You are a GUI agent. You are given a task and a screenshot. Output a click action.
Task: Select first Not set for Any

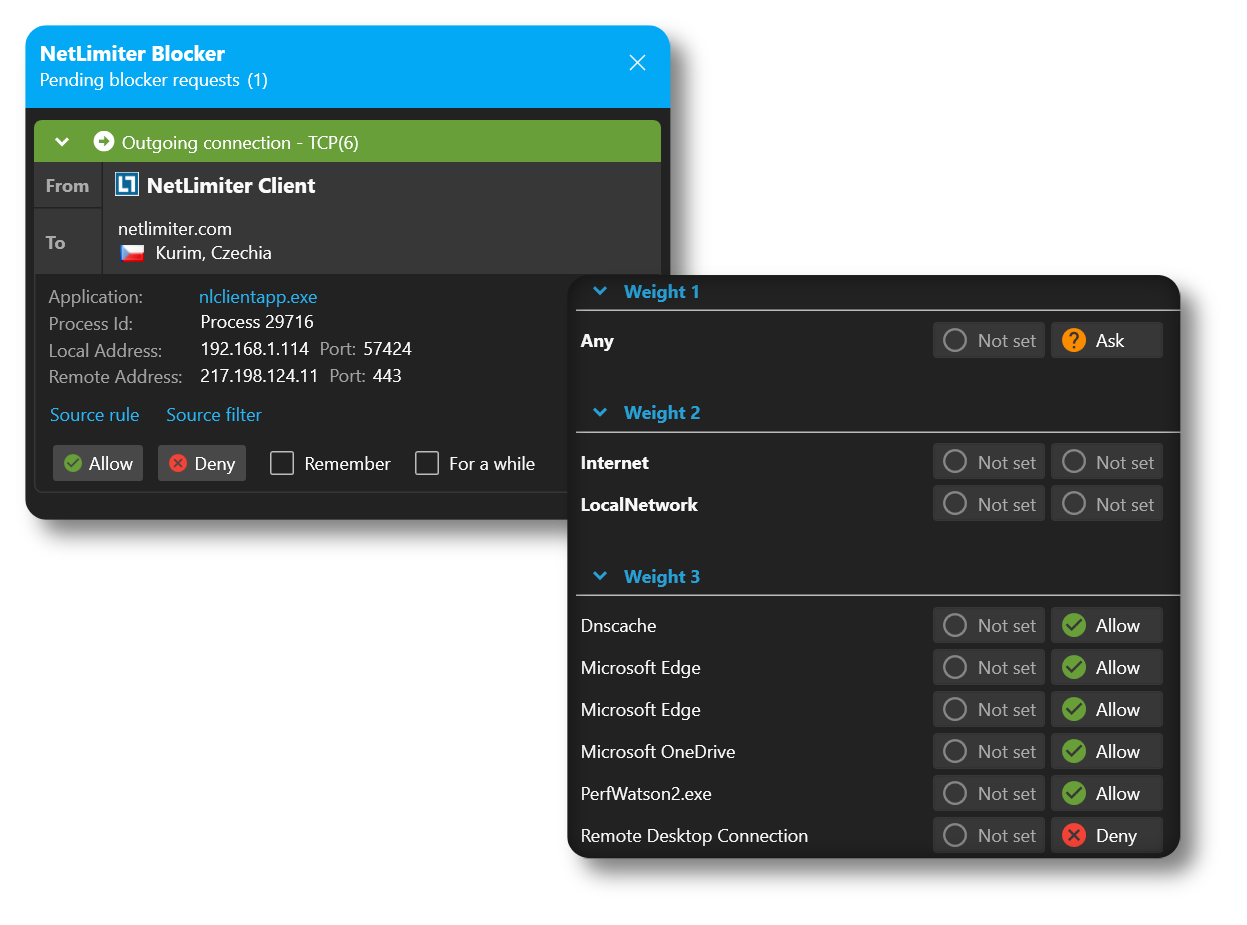[x=989, y=340]
